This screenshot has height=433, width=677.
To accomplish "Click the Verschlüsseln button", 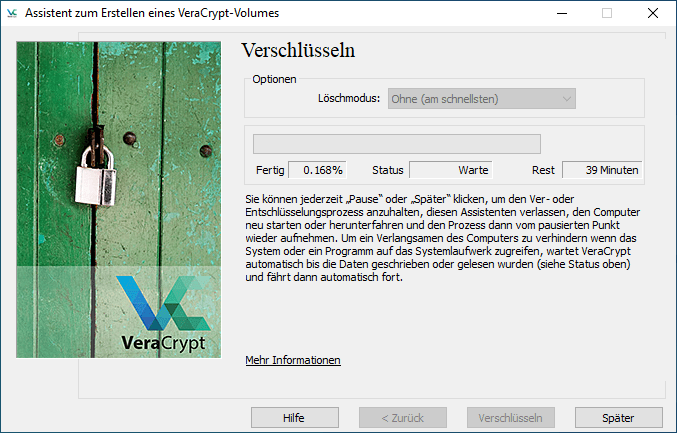I will pyautogui.click(x=510, y=418).
